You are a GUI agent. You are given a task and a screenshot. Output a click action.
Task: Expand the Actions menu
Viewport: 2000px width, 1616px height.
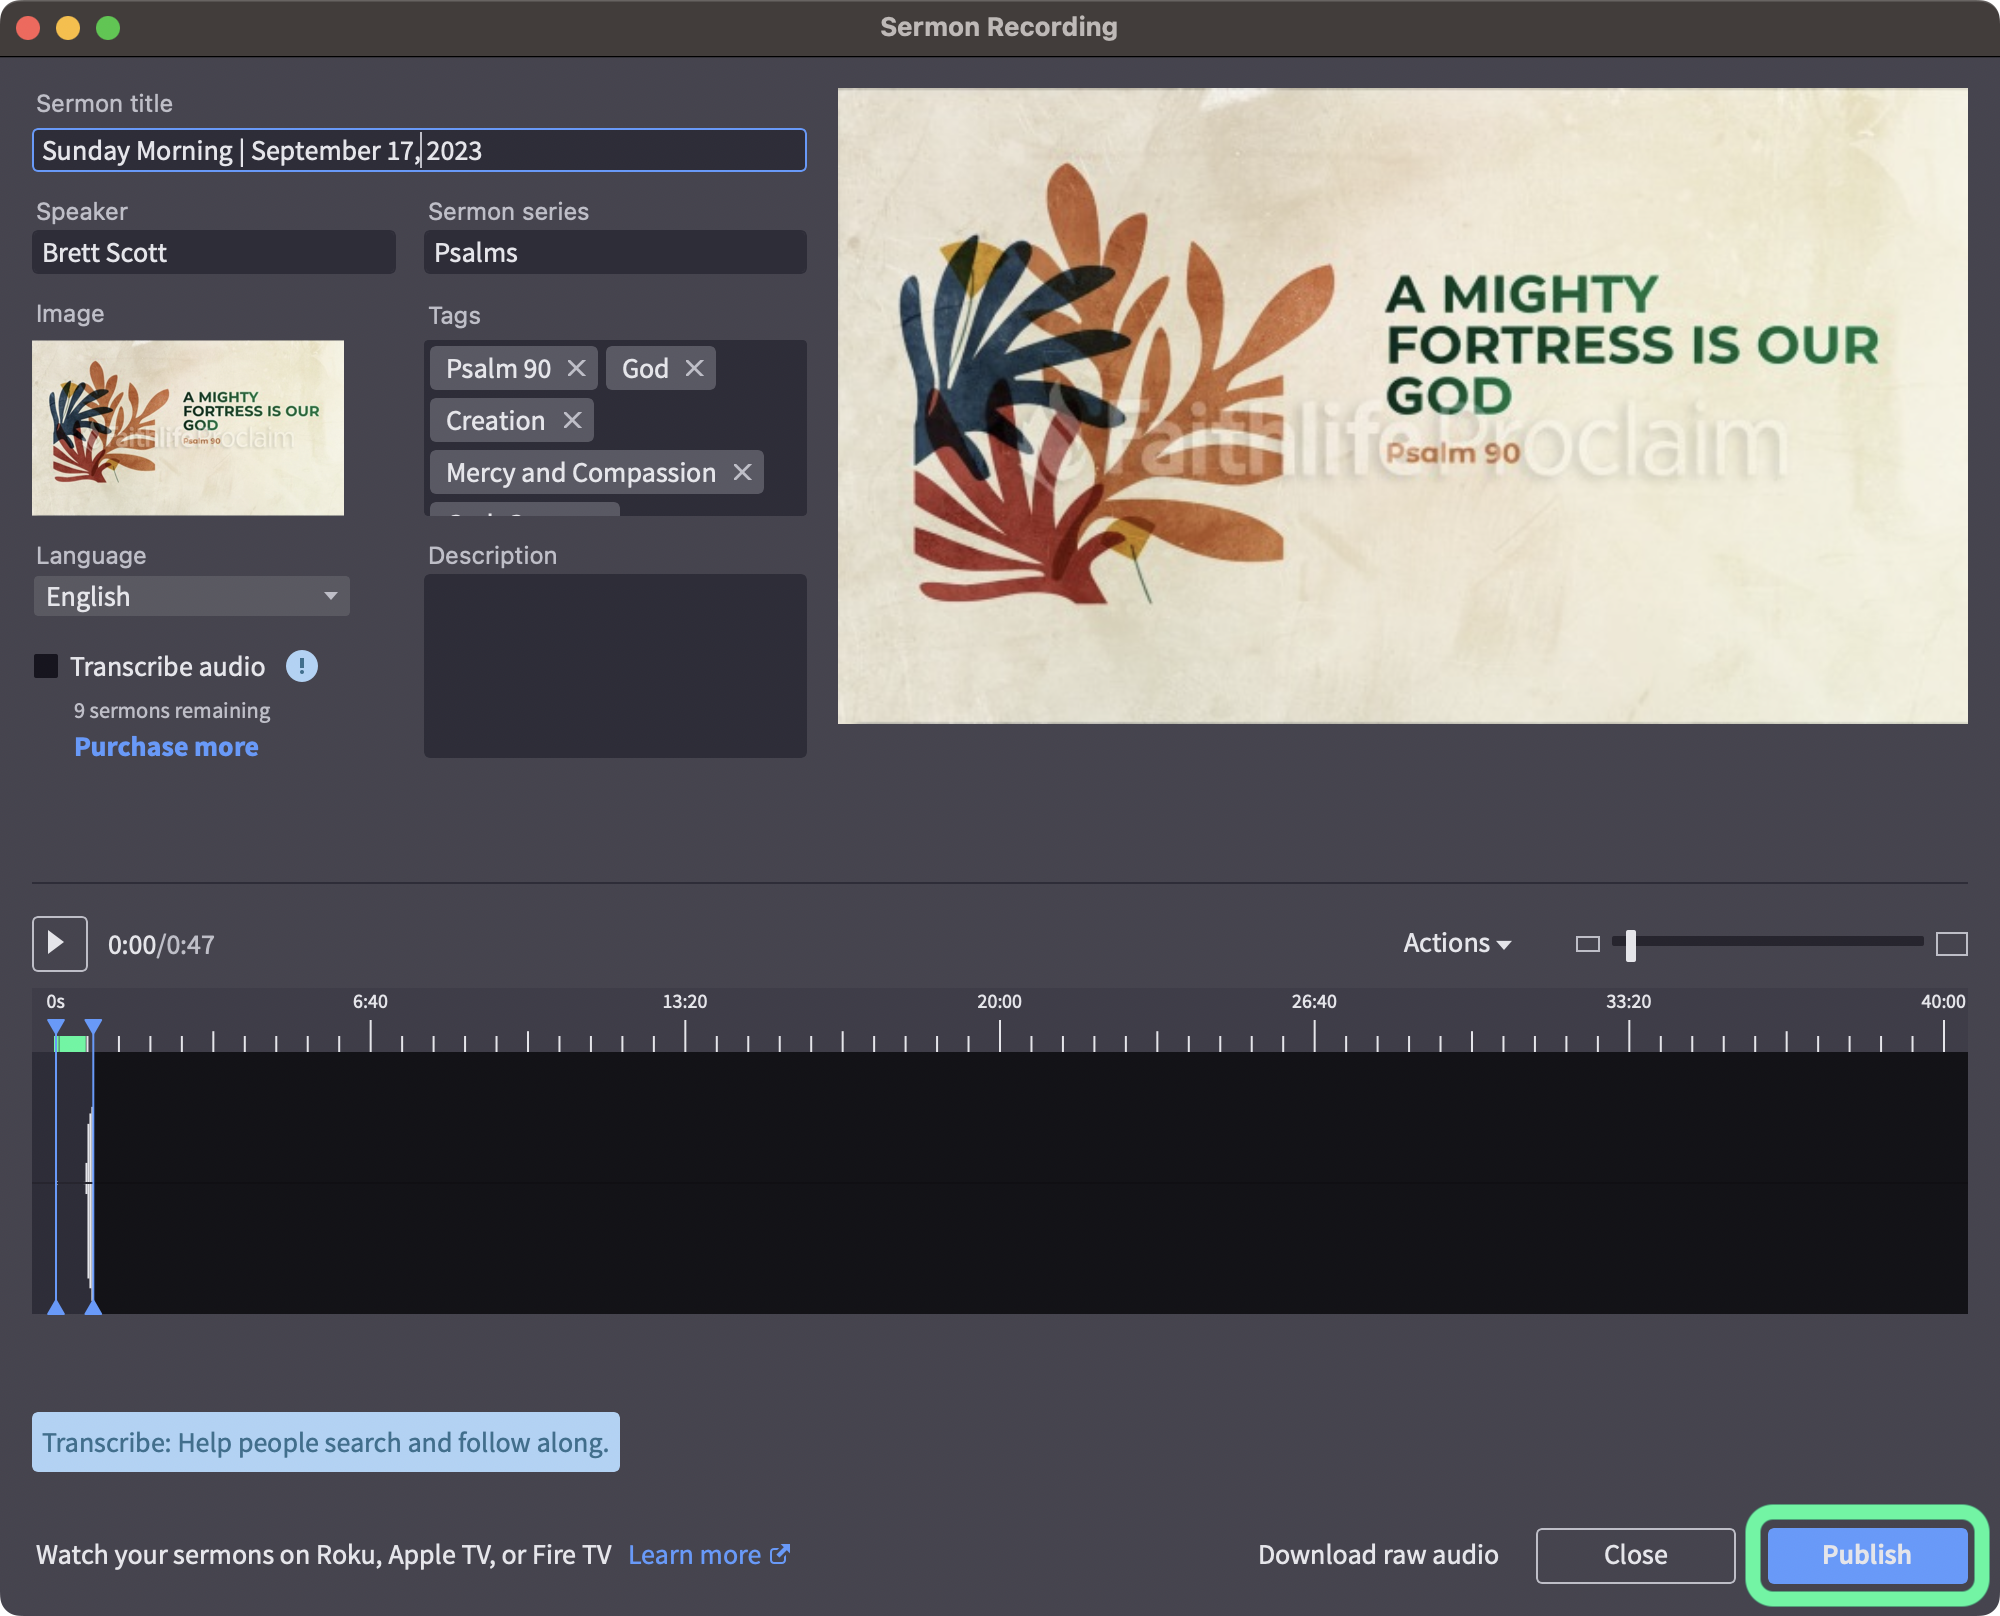point(1456,943)
